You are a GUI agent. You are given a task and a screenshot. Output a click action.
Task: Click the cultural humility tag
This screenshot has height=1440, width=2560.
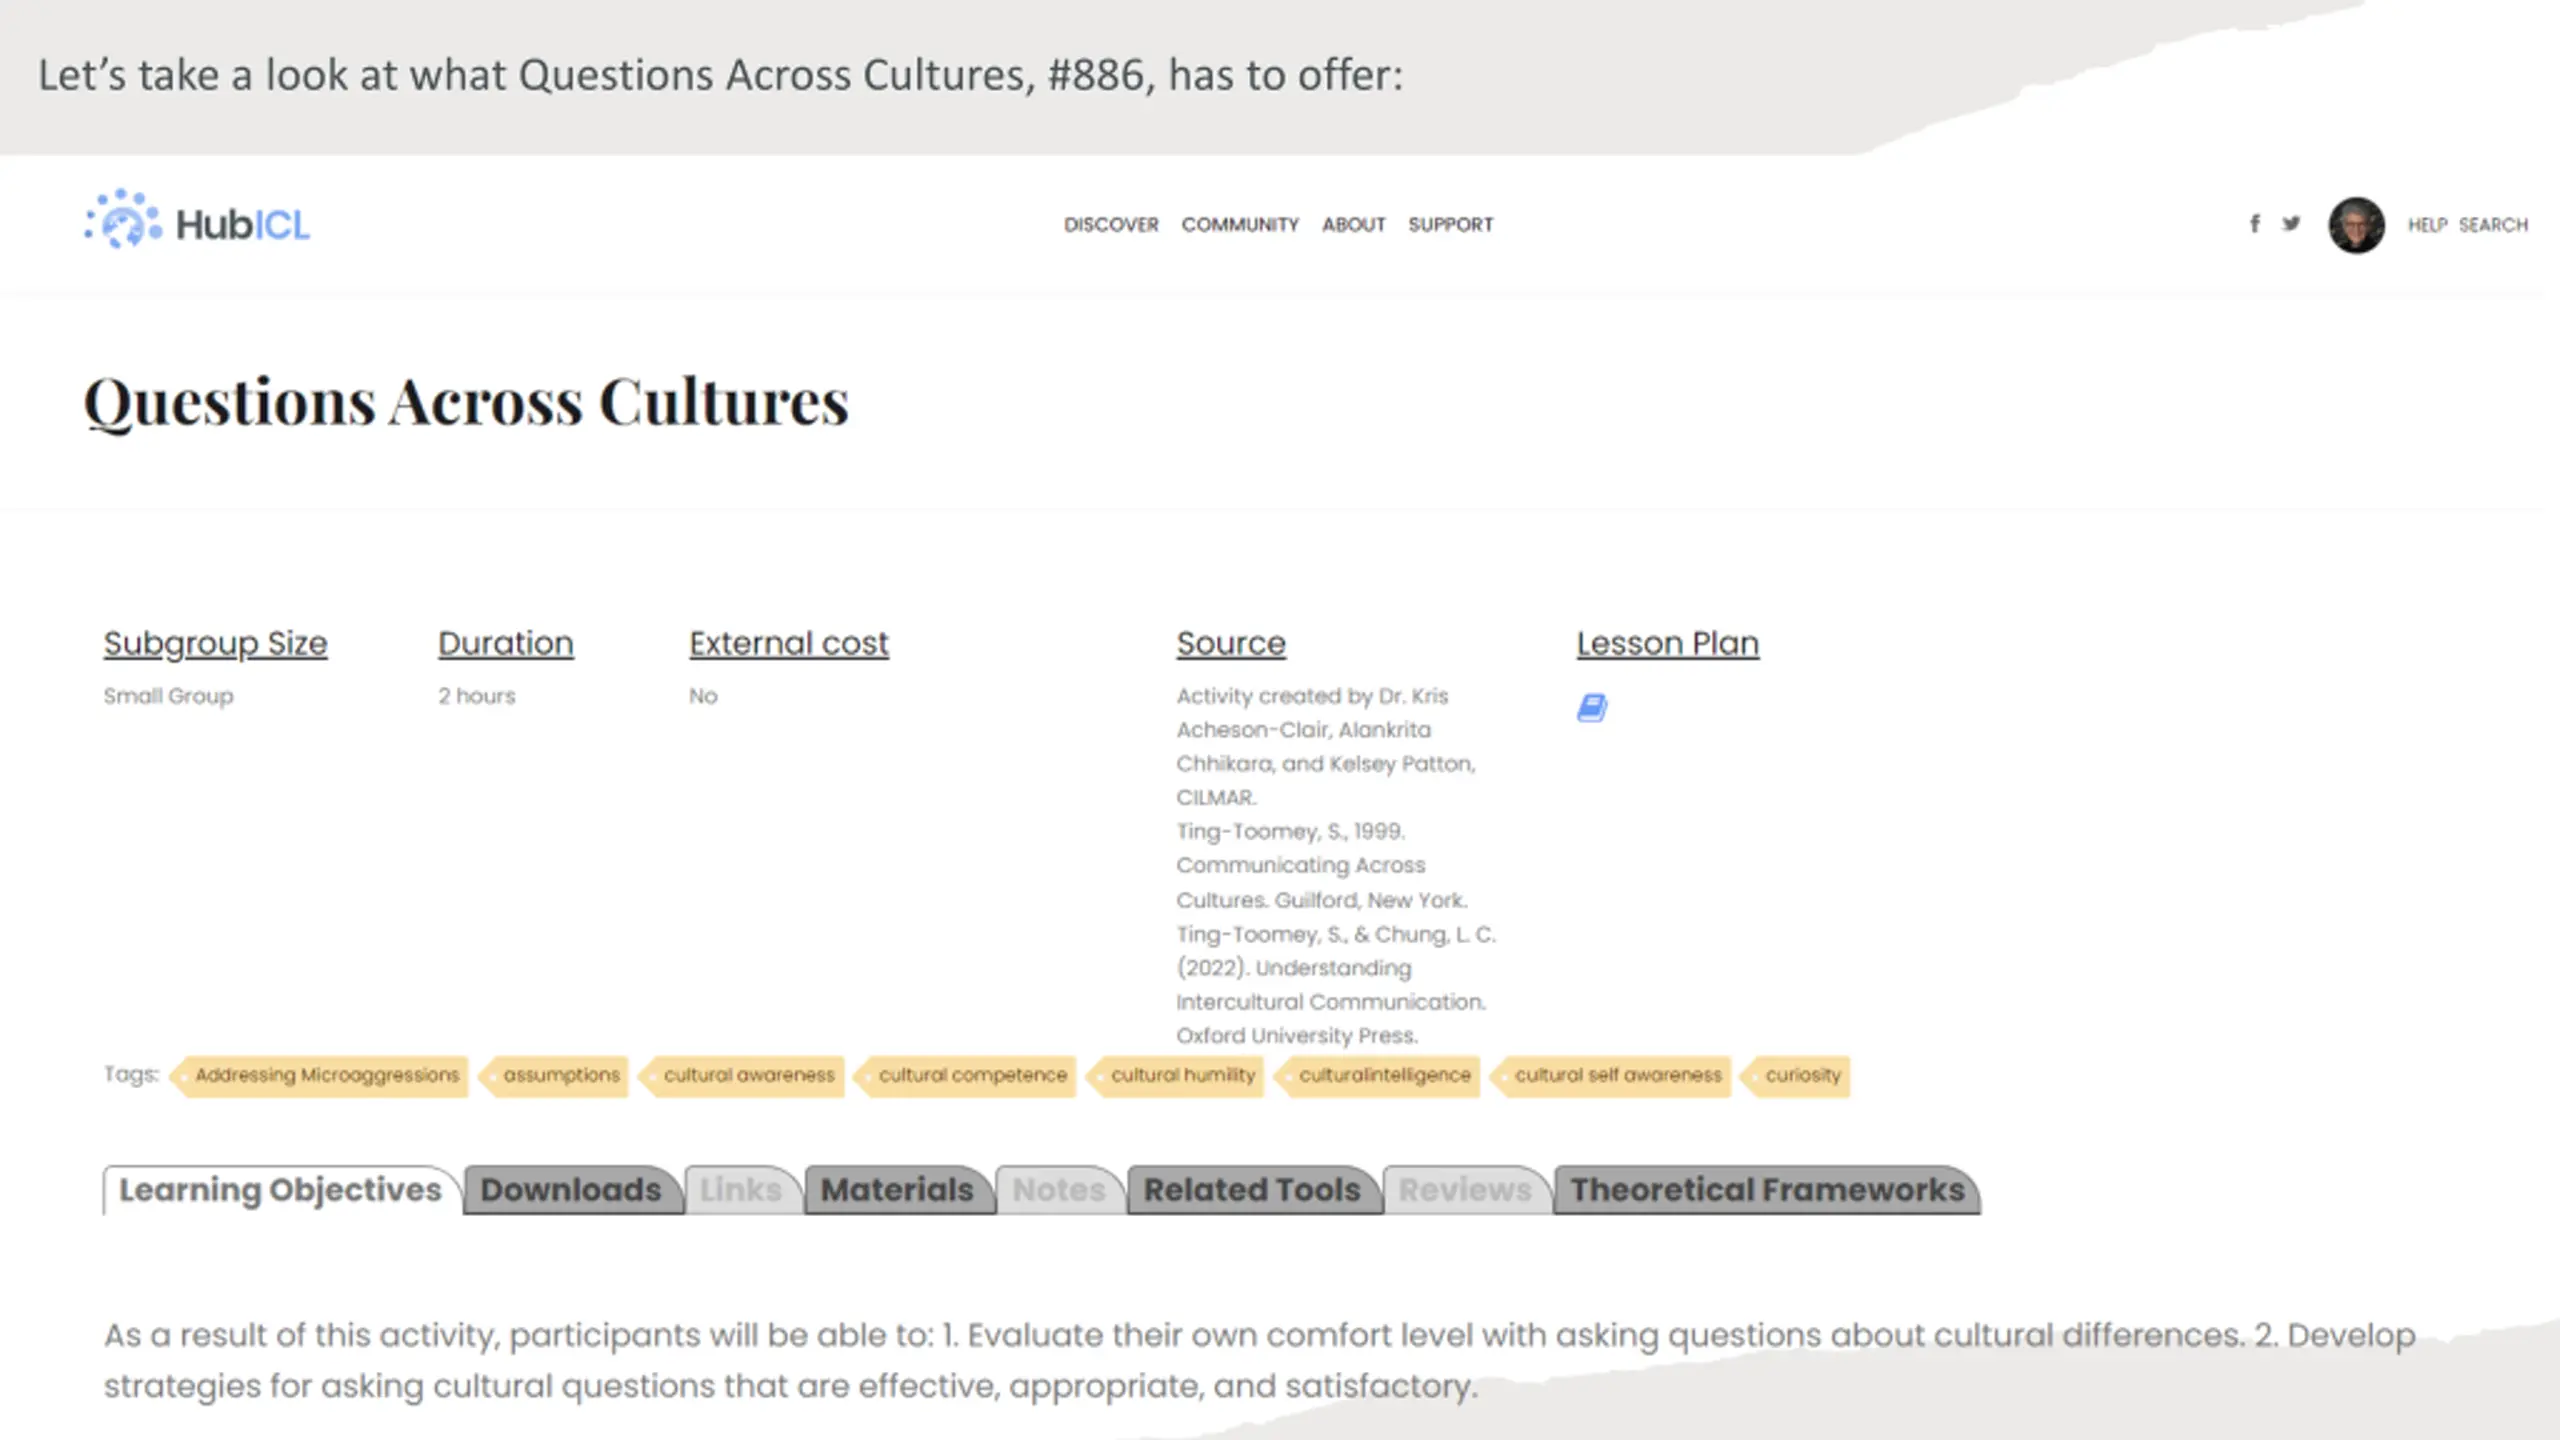point(1176,1076)
